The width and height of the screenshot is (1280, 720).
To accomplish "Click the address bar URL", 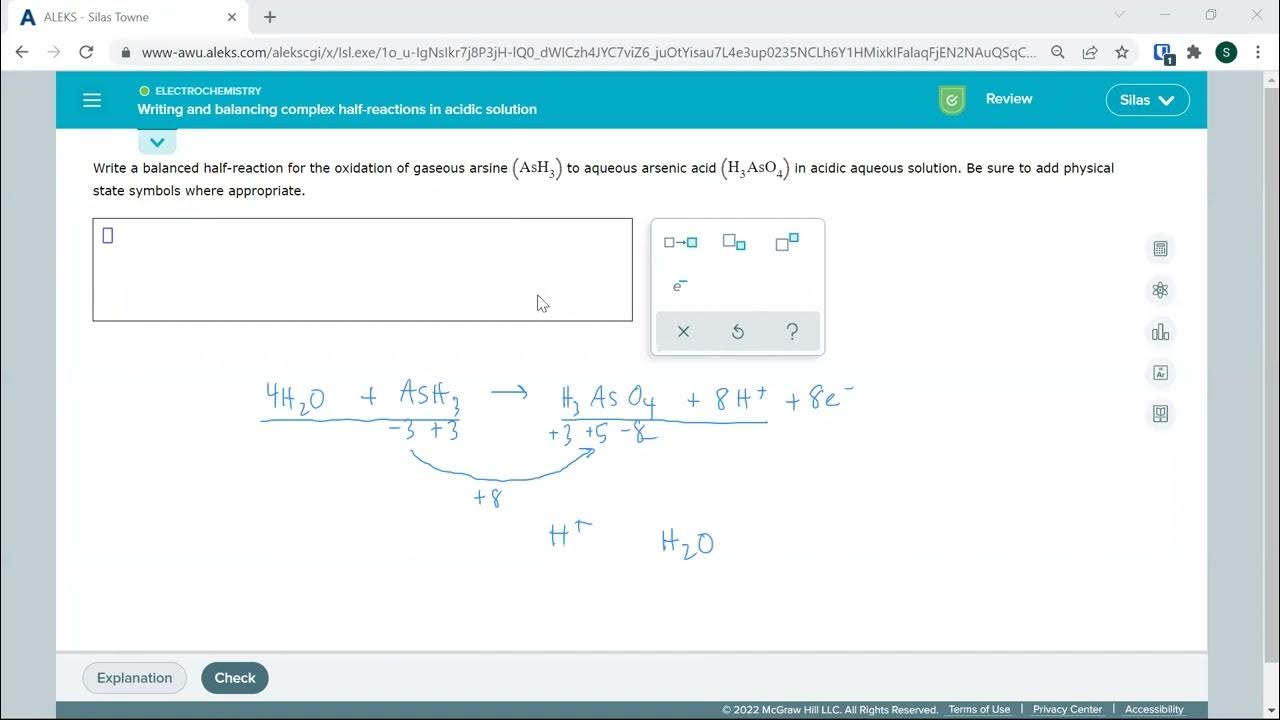I will click(x=588, y=53).
